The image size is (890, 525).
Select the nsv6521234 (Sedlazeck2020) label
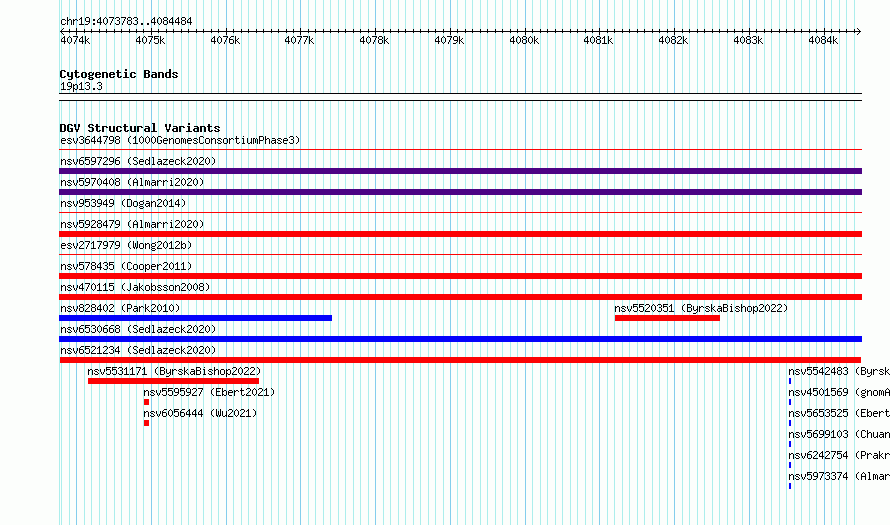[138, 350]
